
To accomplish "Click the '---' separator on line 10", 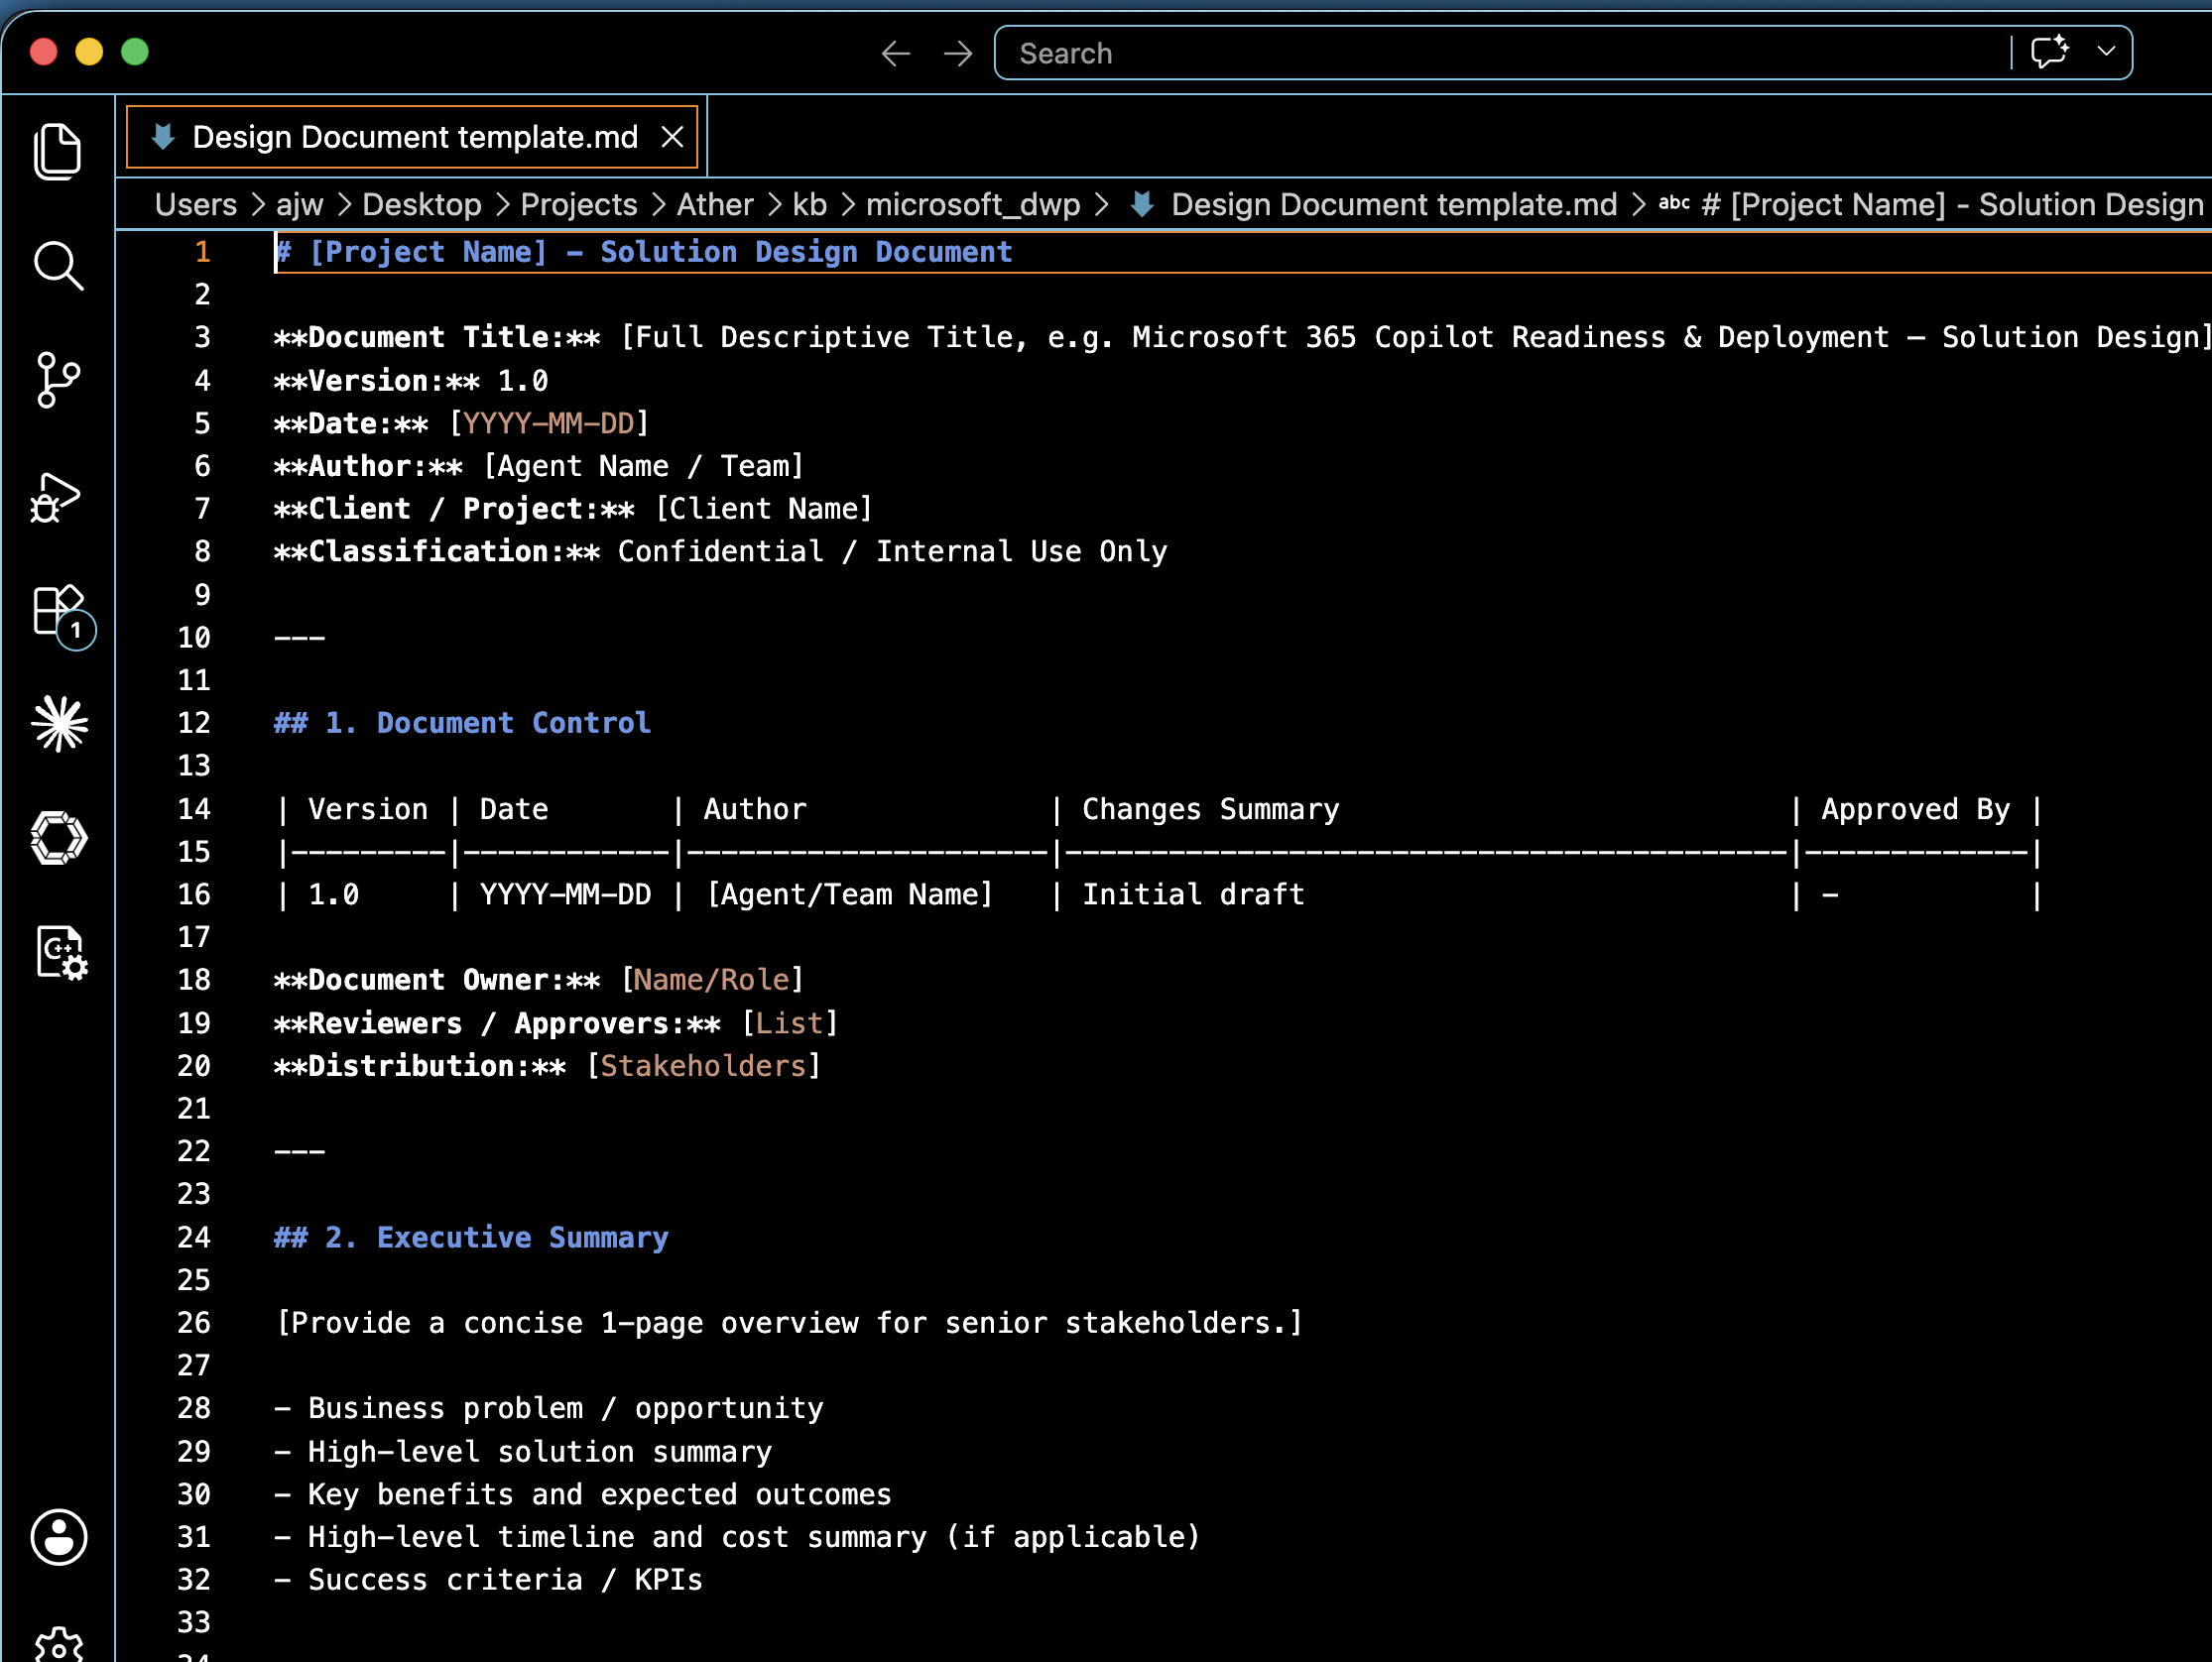I will [x=300, y=638].
